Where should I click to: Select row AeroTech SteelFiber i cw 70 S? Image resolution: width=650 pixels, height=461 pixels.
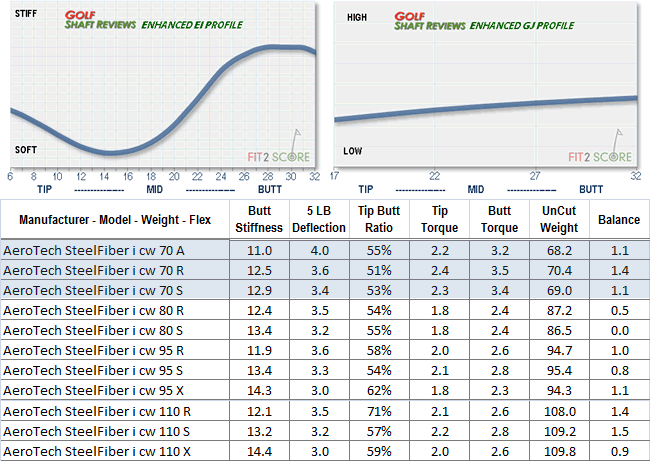[x=325, y=290]
